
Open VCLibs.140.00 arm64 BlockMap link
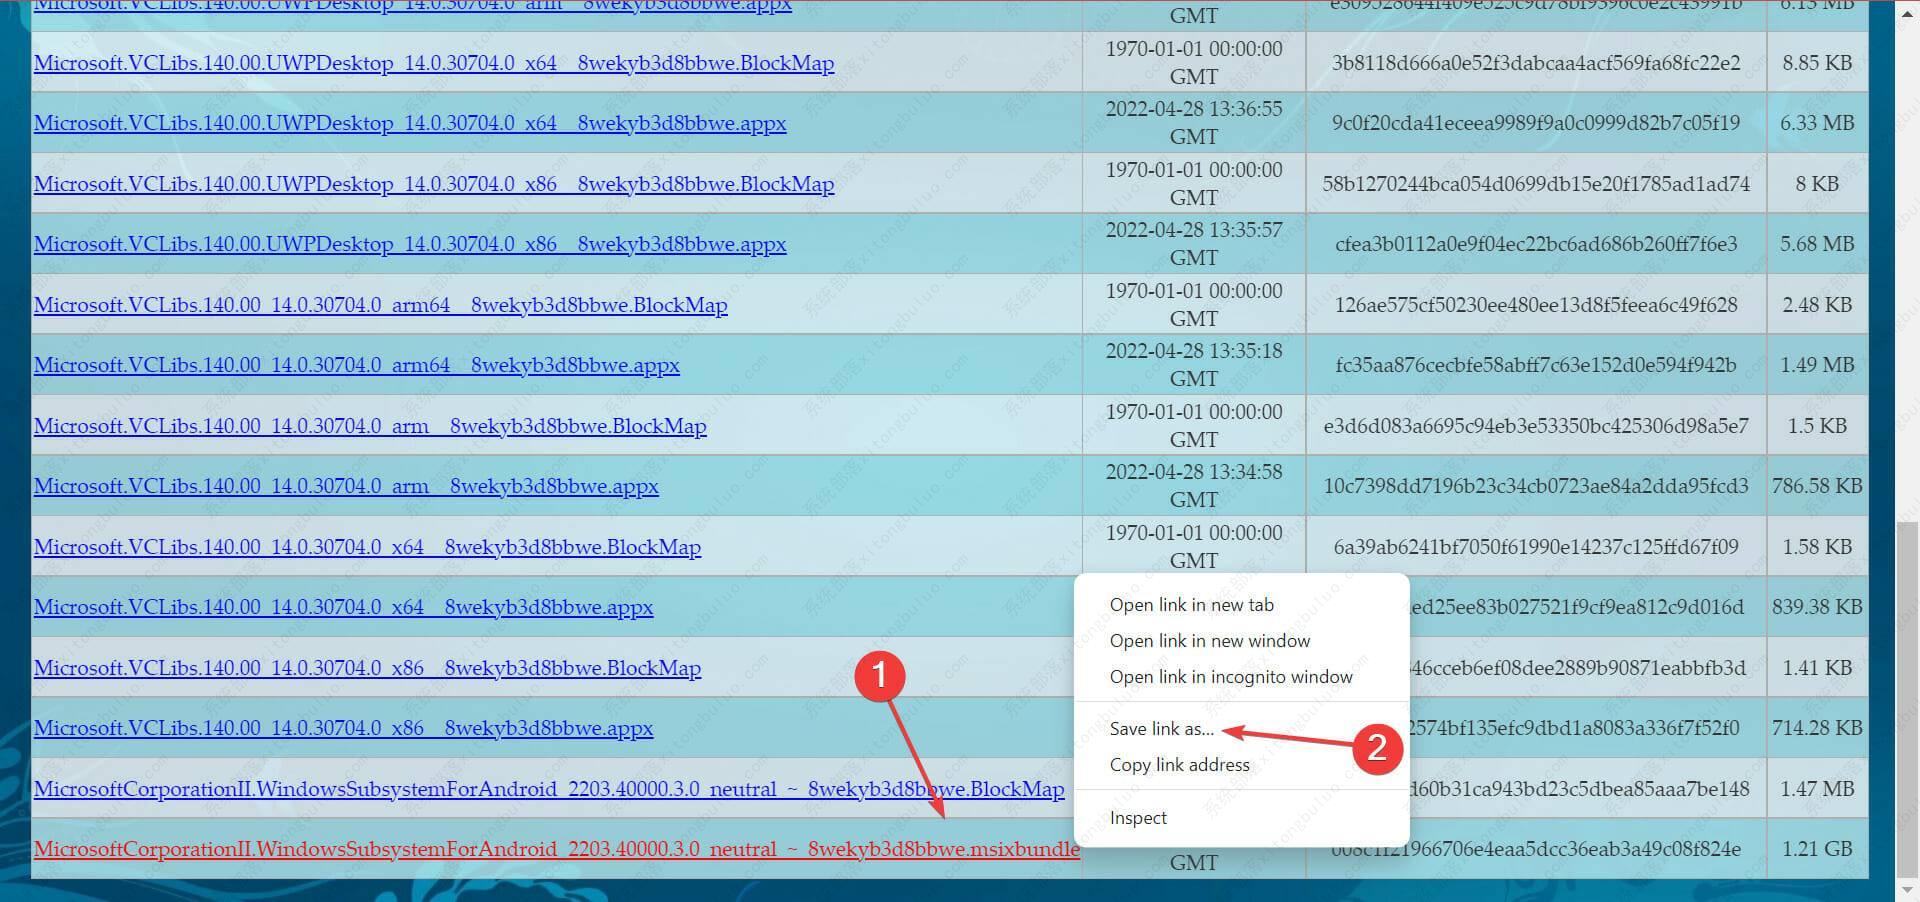[381, 305]
